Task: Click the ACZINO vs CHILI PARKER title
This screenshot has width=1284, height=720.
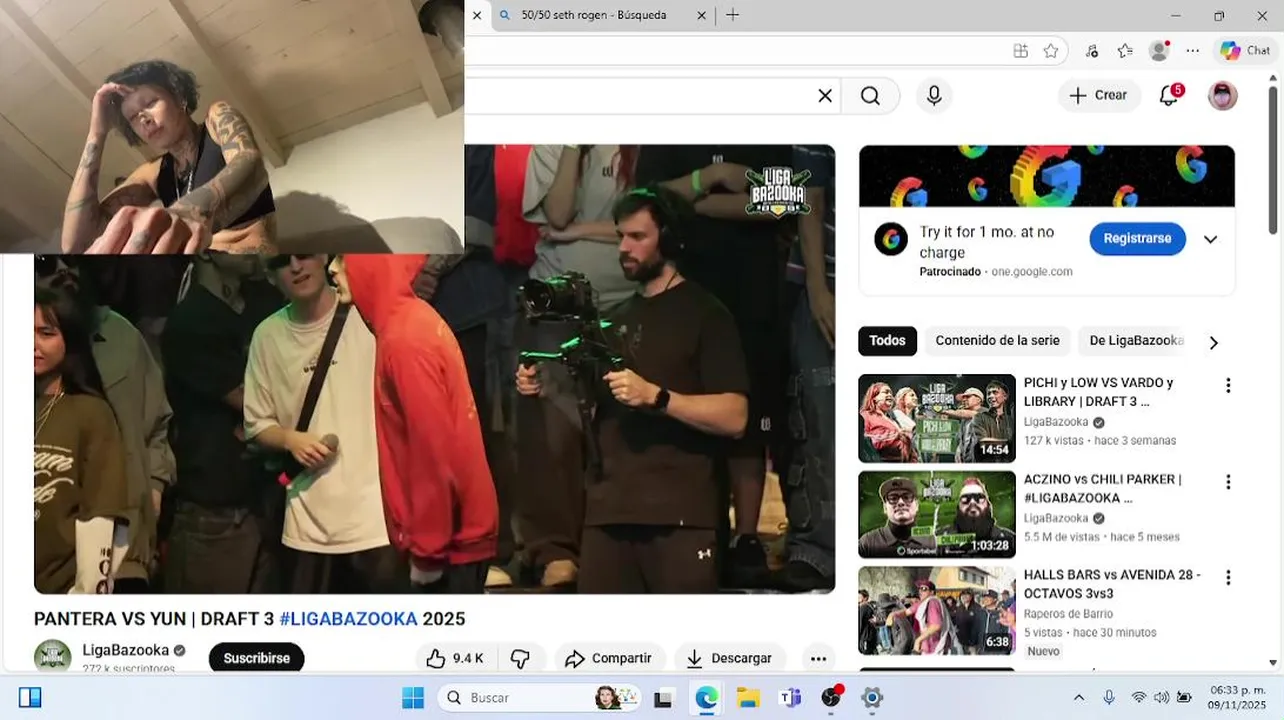Action: point(1102,488)
